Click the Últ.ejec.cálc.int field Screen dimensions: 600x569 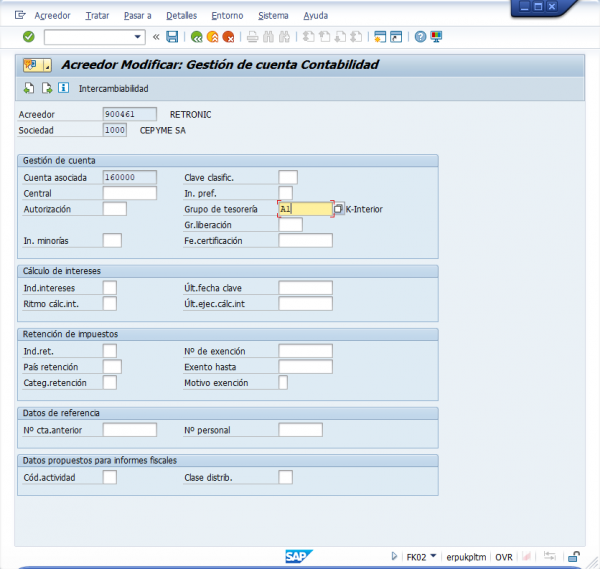(x=306, y=303)
